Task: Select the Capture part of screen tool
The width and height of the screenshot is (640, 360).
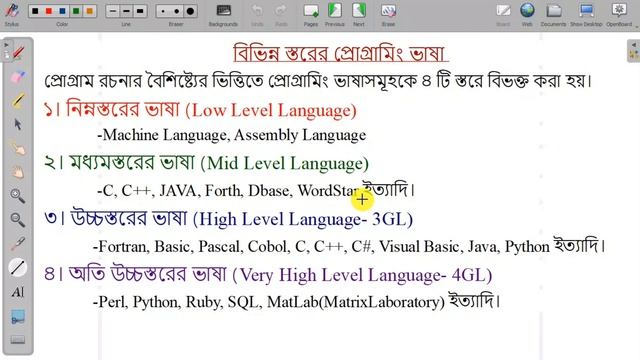Action: [x=18, y=317]
